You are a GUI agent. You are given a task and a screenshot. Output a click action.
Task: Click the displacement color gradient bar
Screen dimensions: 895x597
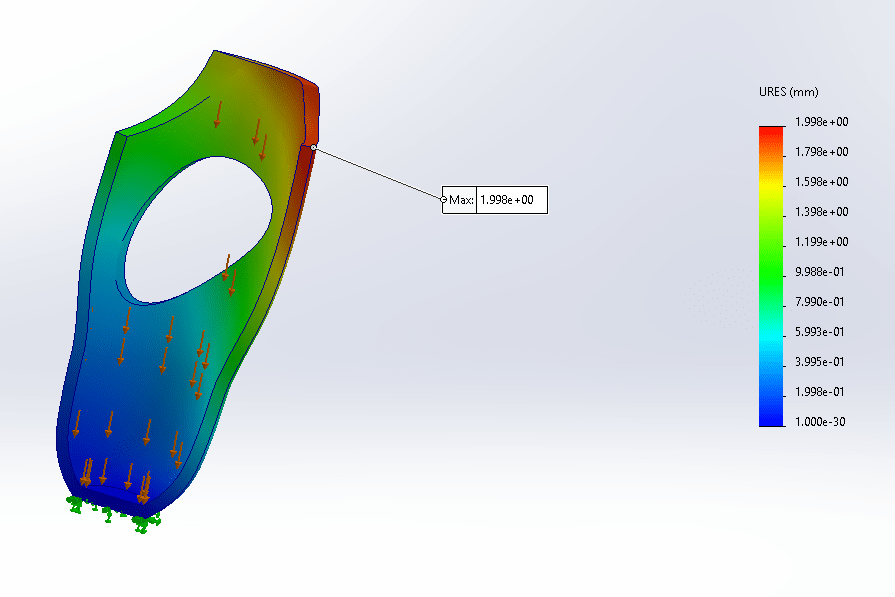pos(771,276)
